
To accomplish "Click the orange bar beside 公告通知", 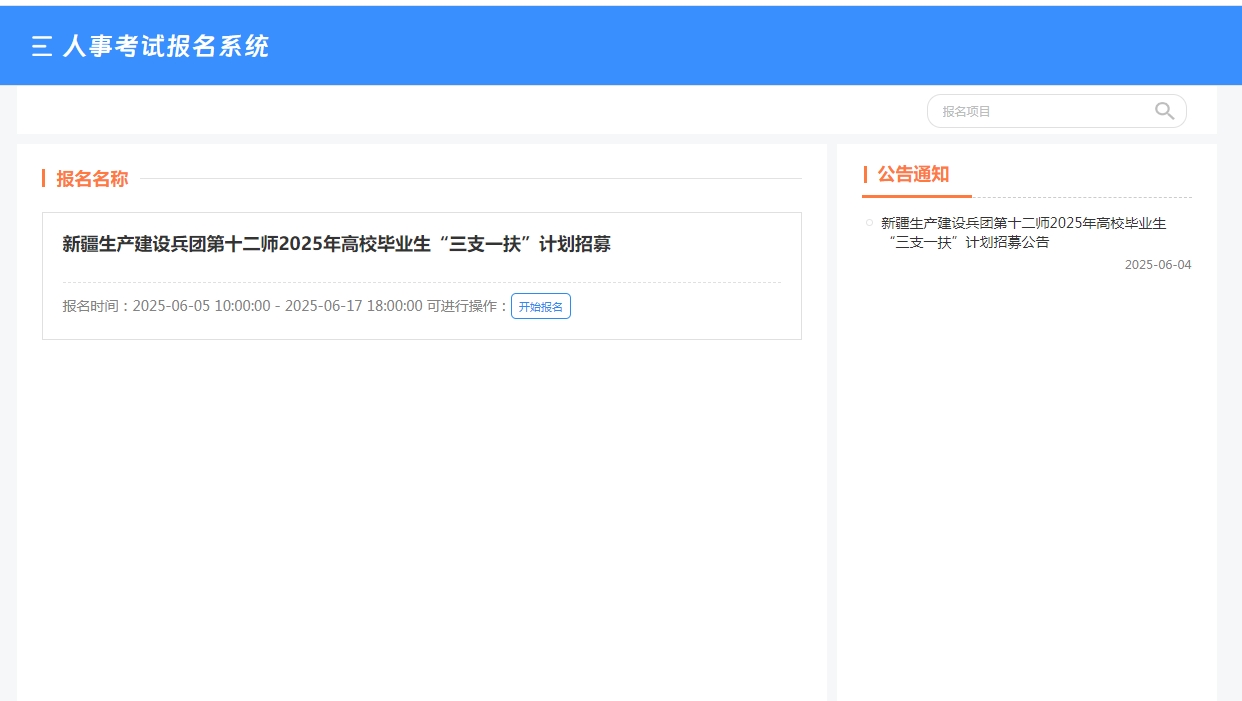I will [866, 174].
